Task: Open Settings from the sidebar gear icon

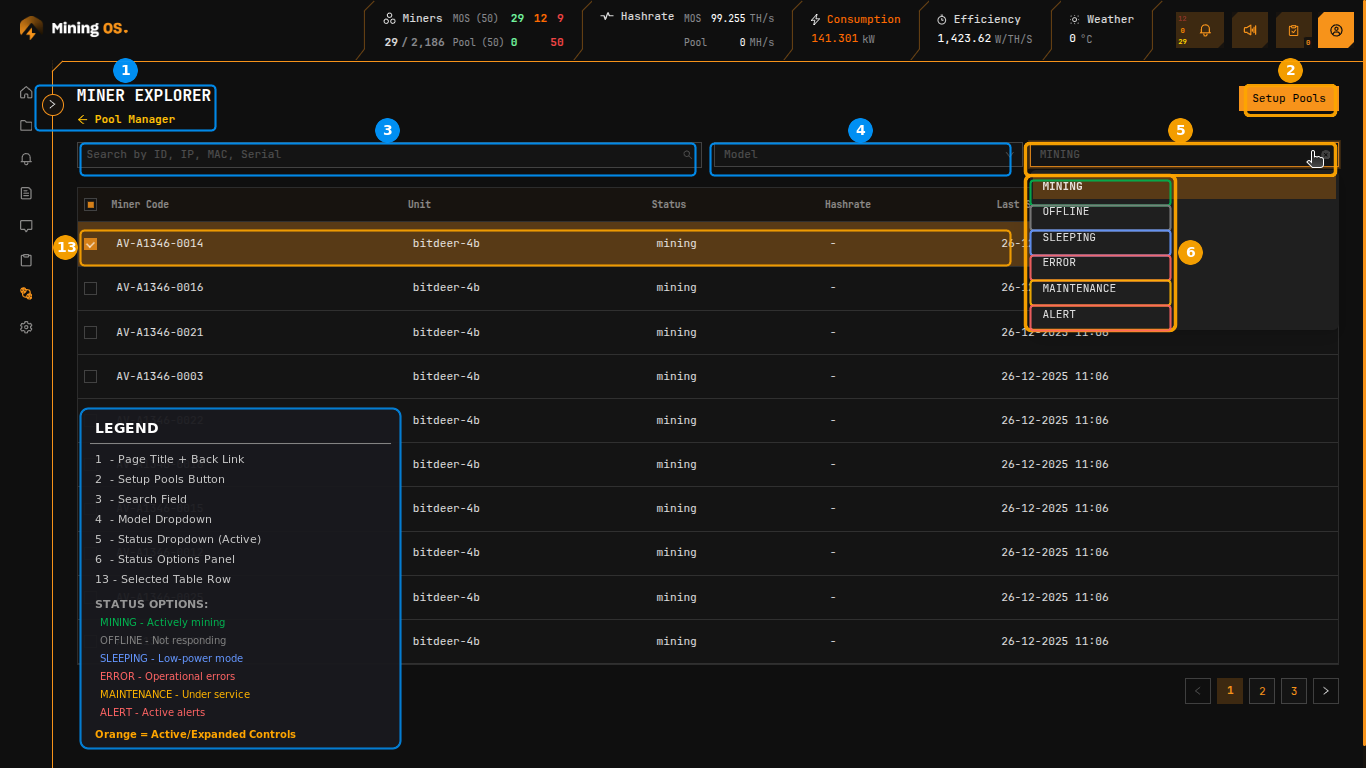Action: click(25, 327)
